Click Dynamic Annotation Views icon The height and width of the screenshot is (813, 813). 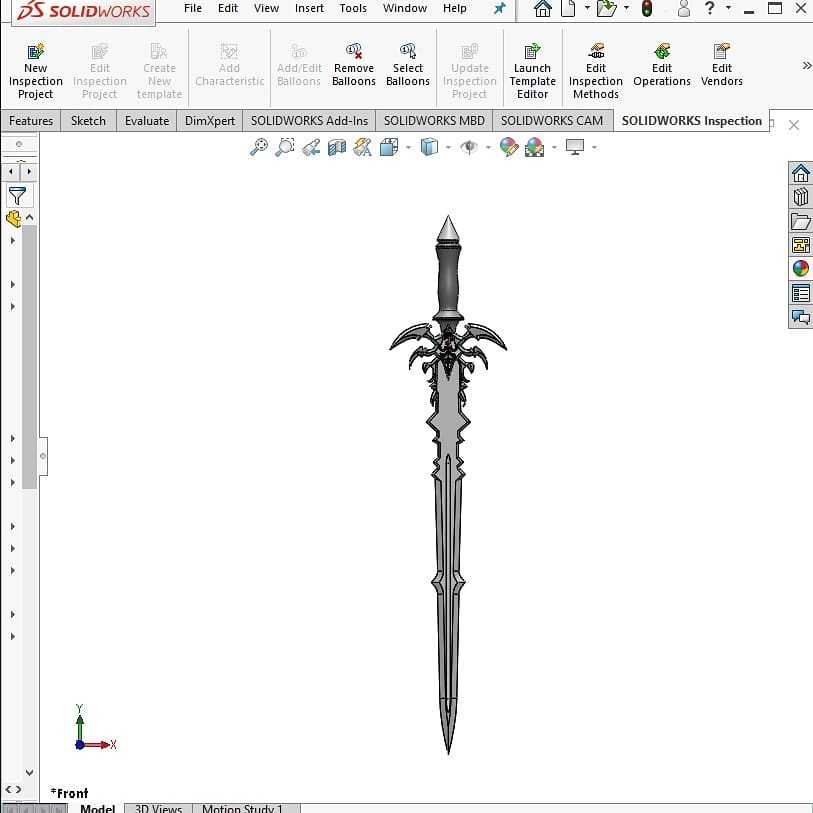click(x=362, y=147)
